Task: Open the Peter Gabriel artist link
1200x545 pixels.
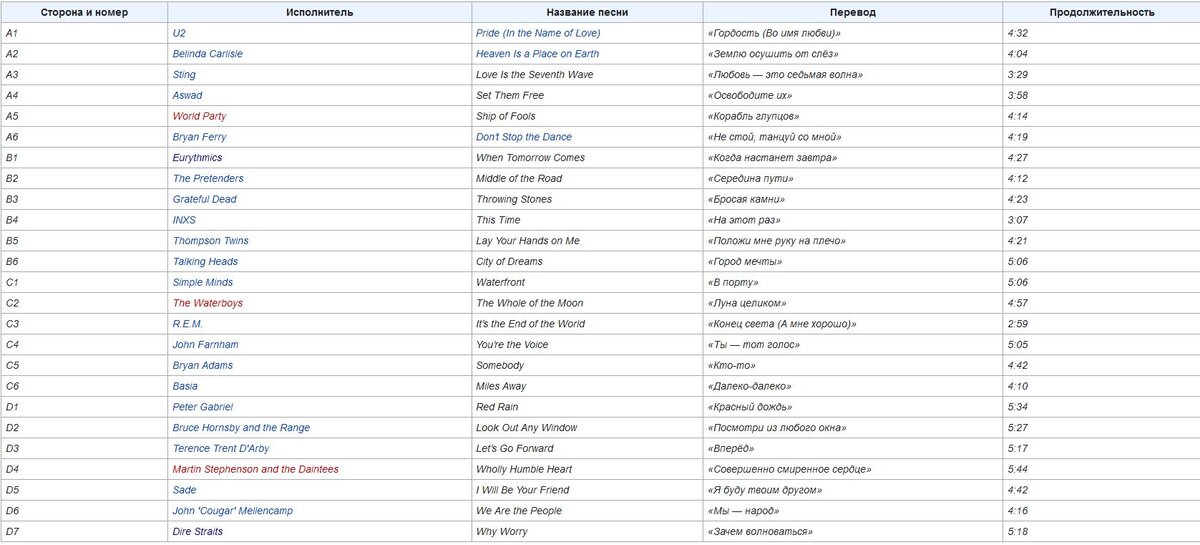Action: (x=203, y=407)
